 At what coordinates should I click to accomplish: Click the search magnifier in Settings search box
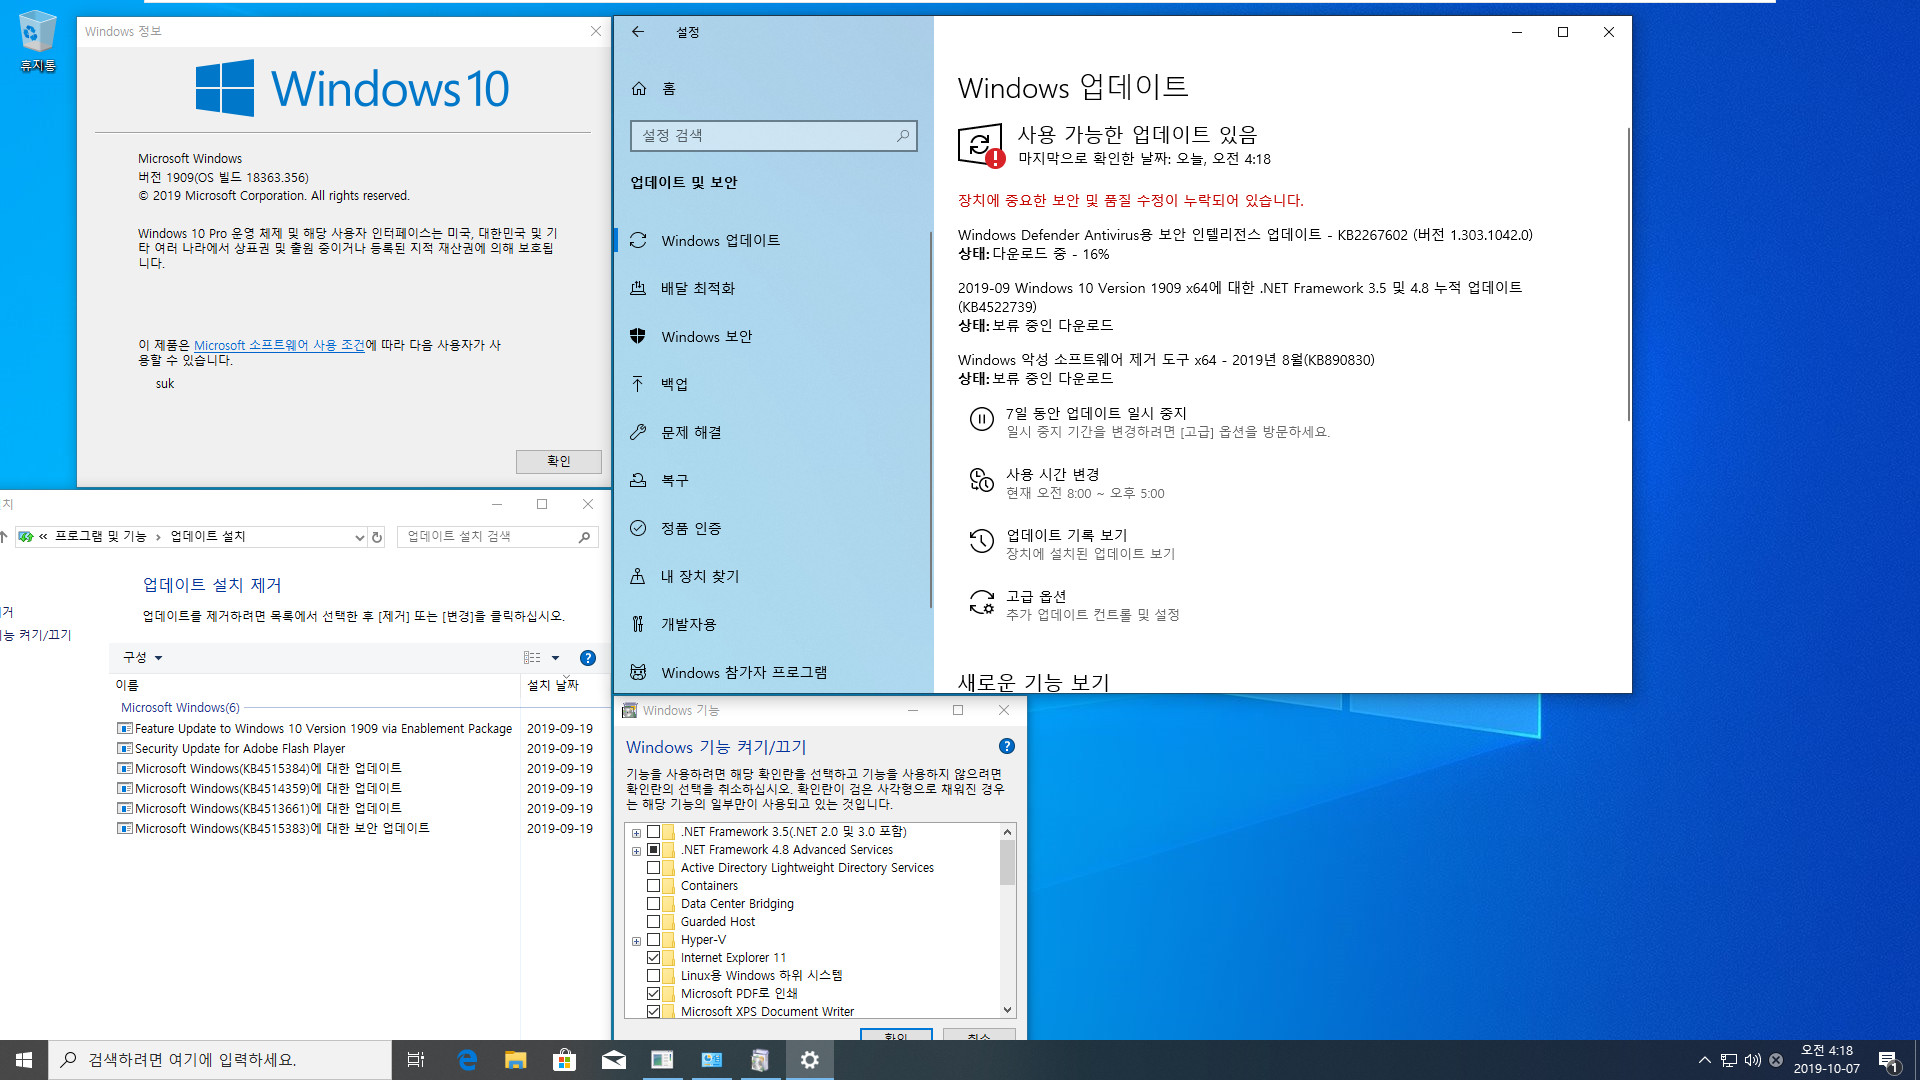(x=903, y=136)
